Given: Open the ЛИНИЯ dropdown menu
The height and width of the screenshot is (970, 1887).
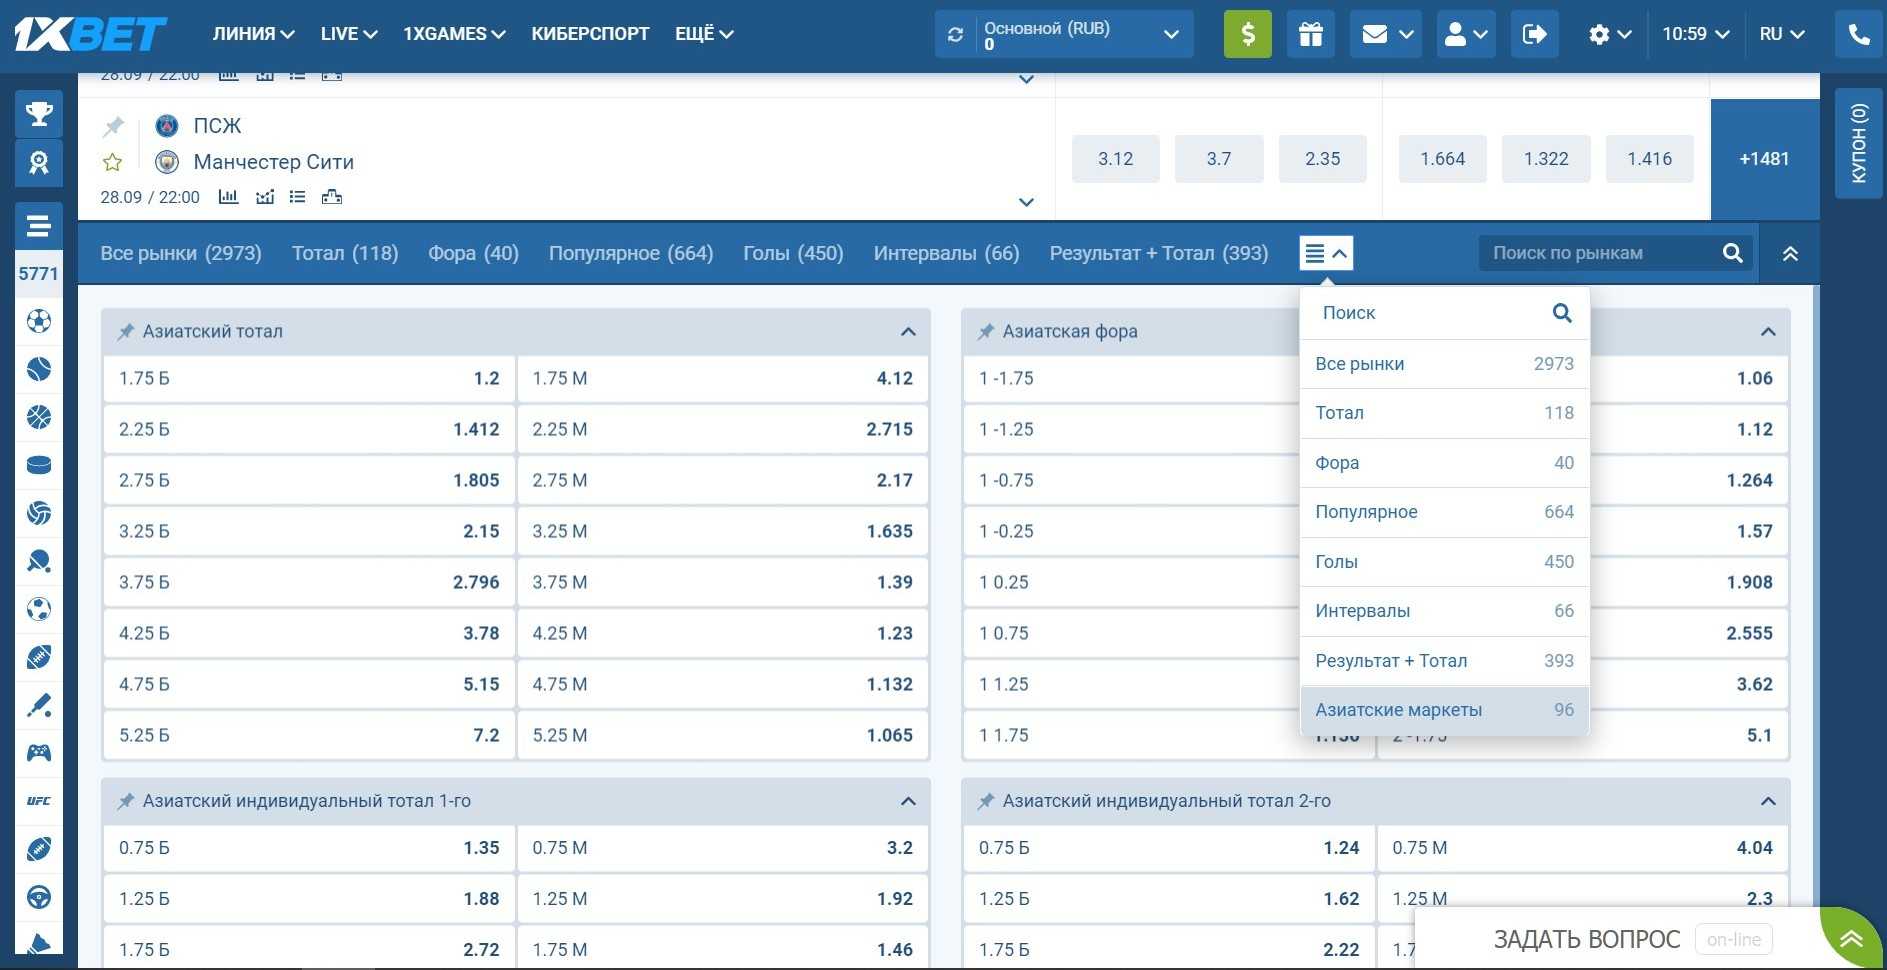Looking at the screenshot, I should (253, 34).
